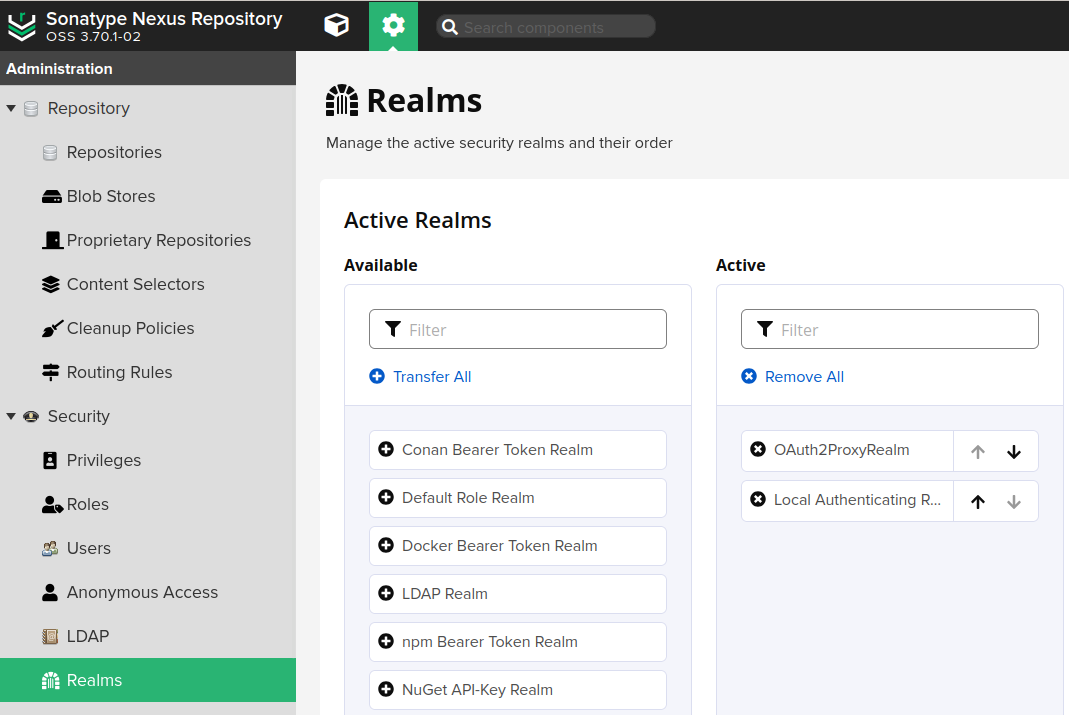1069x715 pixels.
Task: Move OAuth2ProxyRealm down with arrow
Action: click(1014, 452)
